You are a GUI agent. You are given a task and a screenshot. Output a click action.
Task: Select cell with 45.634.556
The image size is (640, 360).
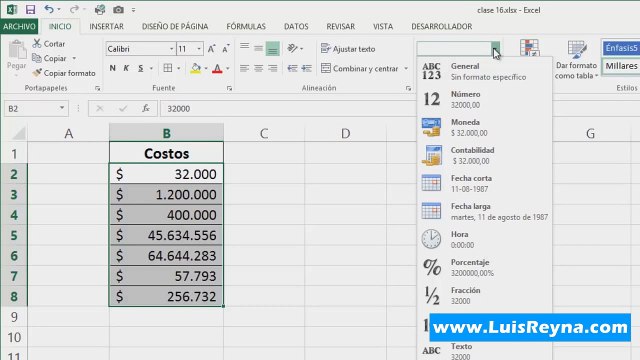tap(167, 235)
